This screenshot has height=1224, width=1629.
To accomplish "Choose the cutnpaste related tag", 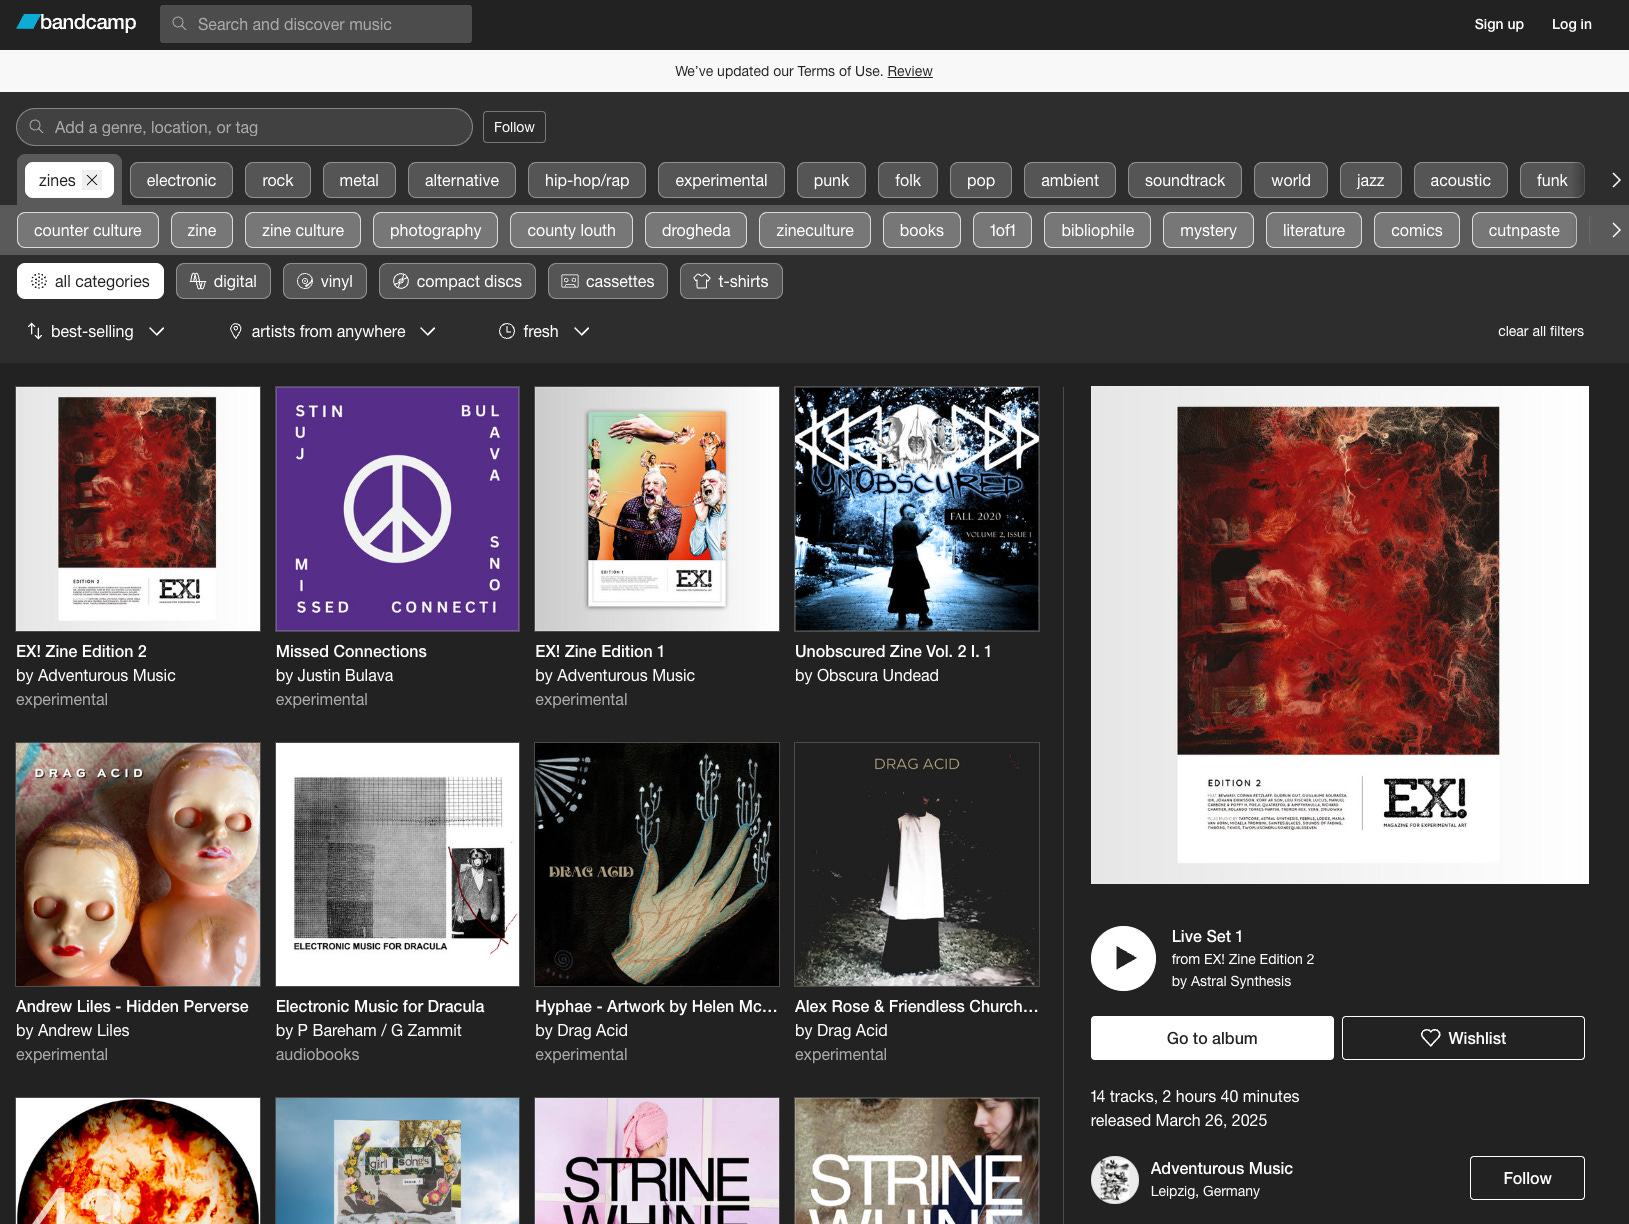I will (x=1523, y=230).
